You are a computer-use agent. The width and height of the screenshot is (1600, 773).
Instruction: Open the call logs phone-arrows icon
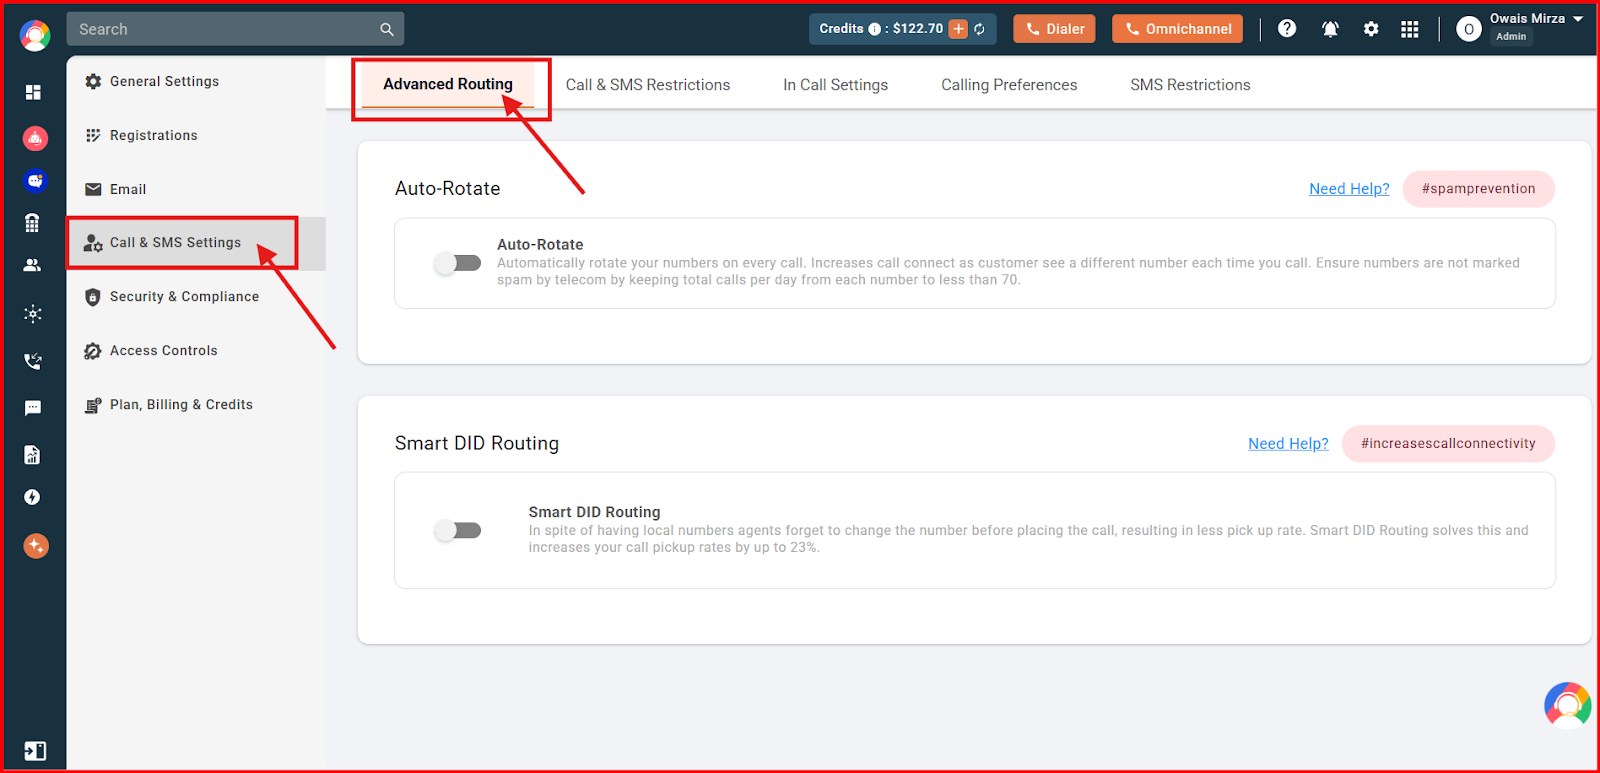tap(33, 361)
